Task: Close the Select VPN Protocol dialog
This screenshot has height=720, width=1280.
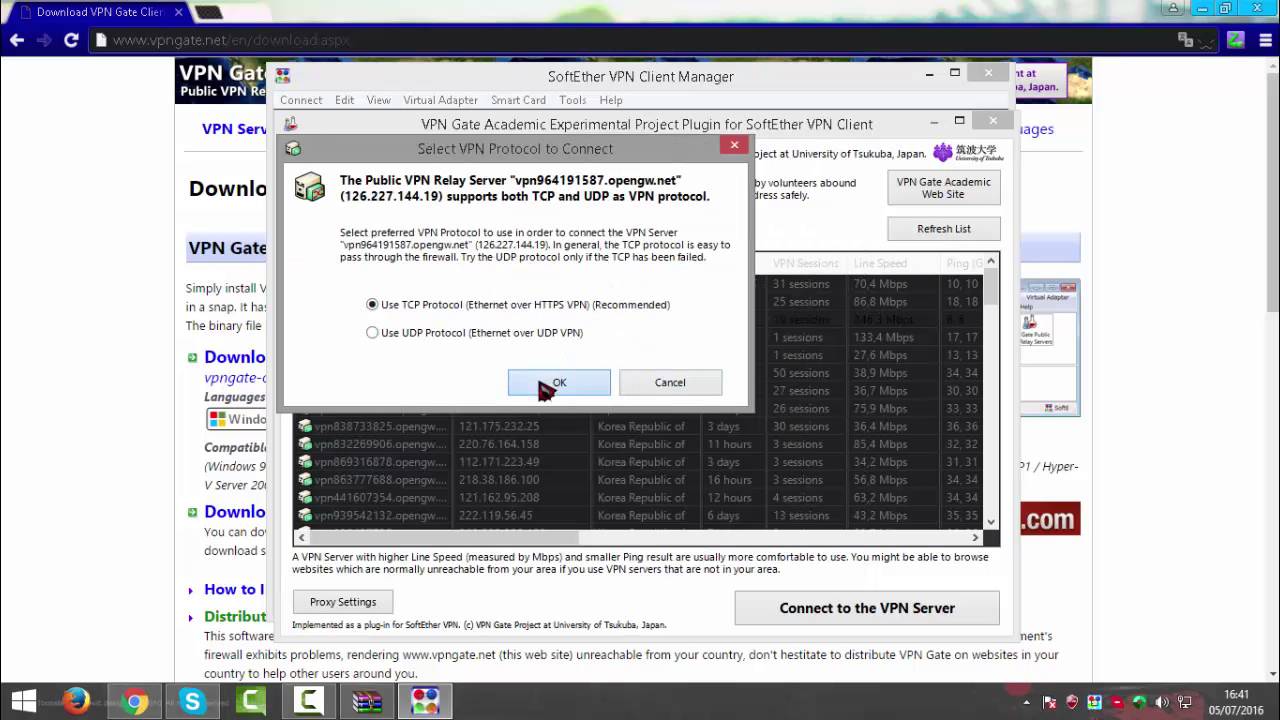Action: coord(734,145)
